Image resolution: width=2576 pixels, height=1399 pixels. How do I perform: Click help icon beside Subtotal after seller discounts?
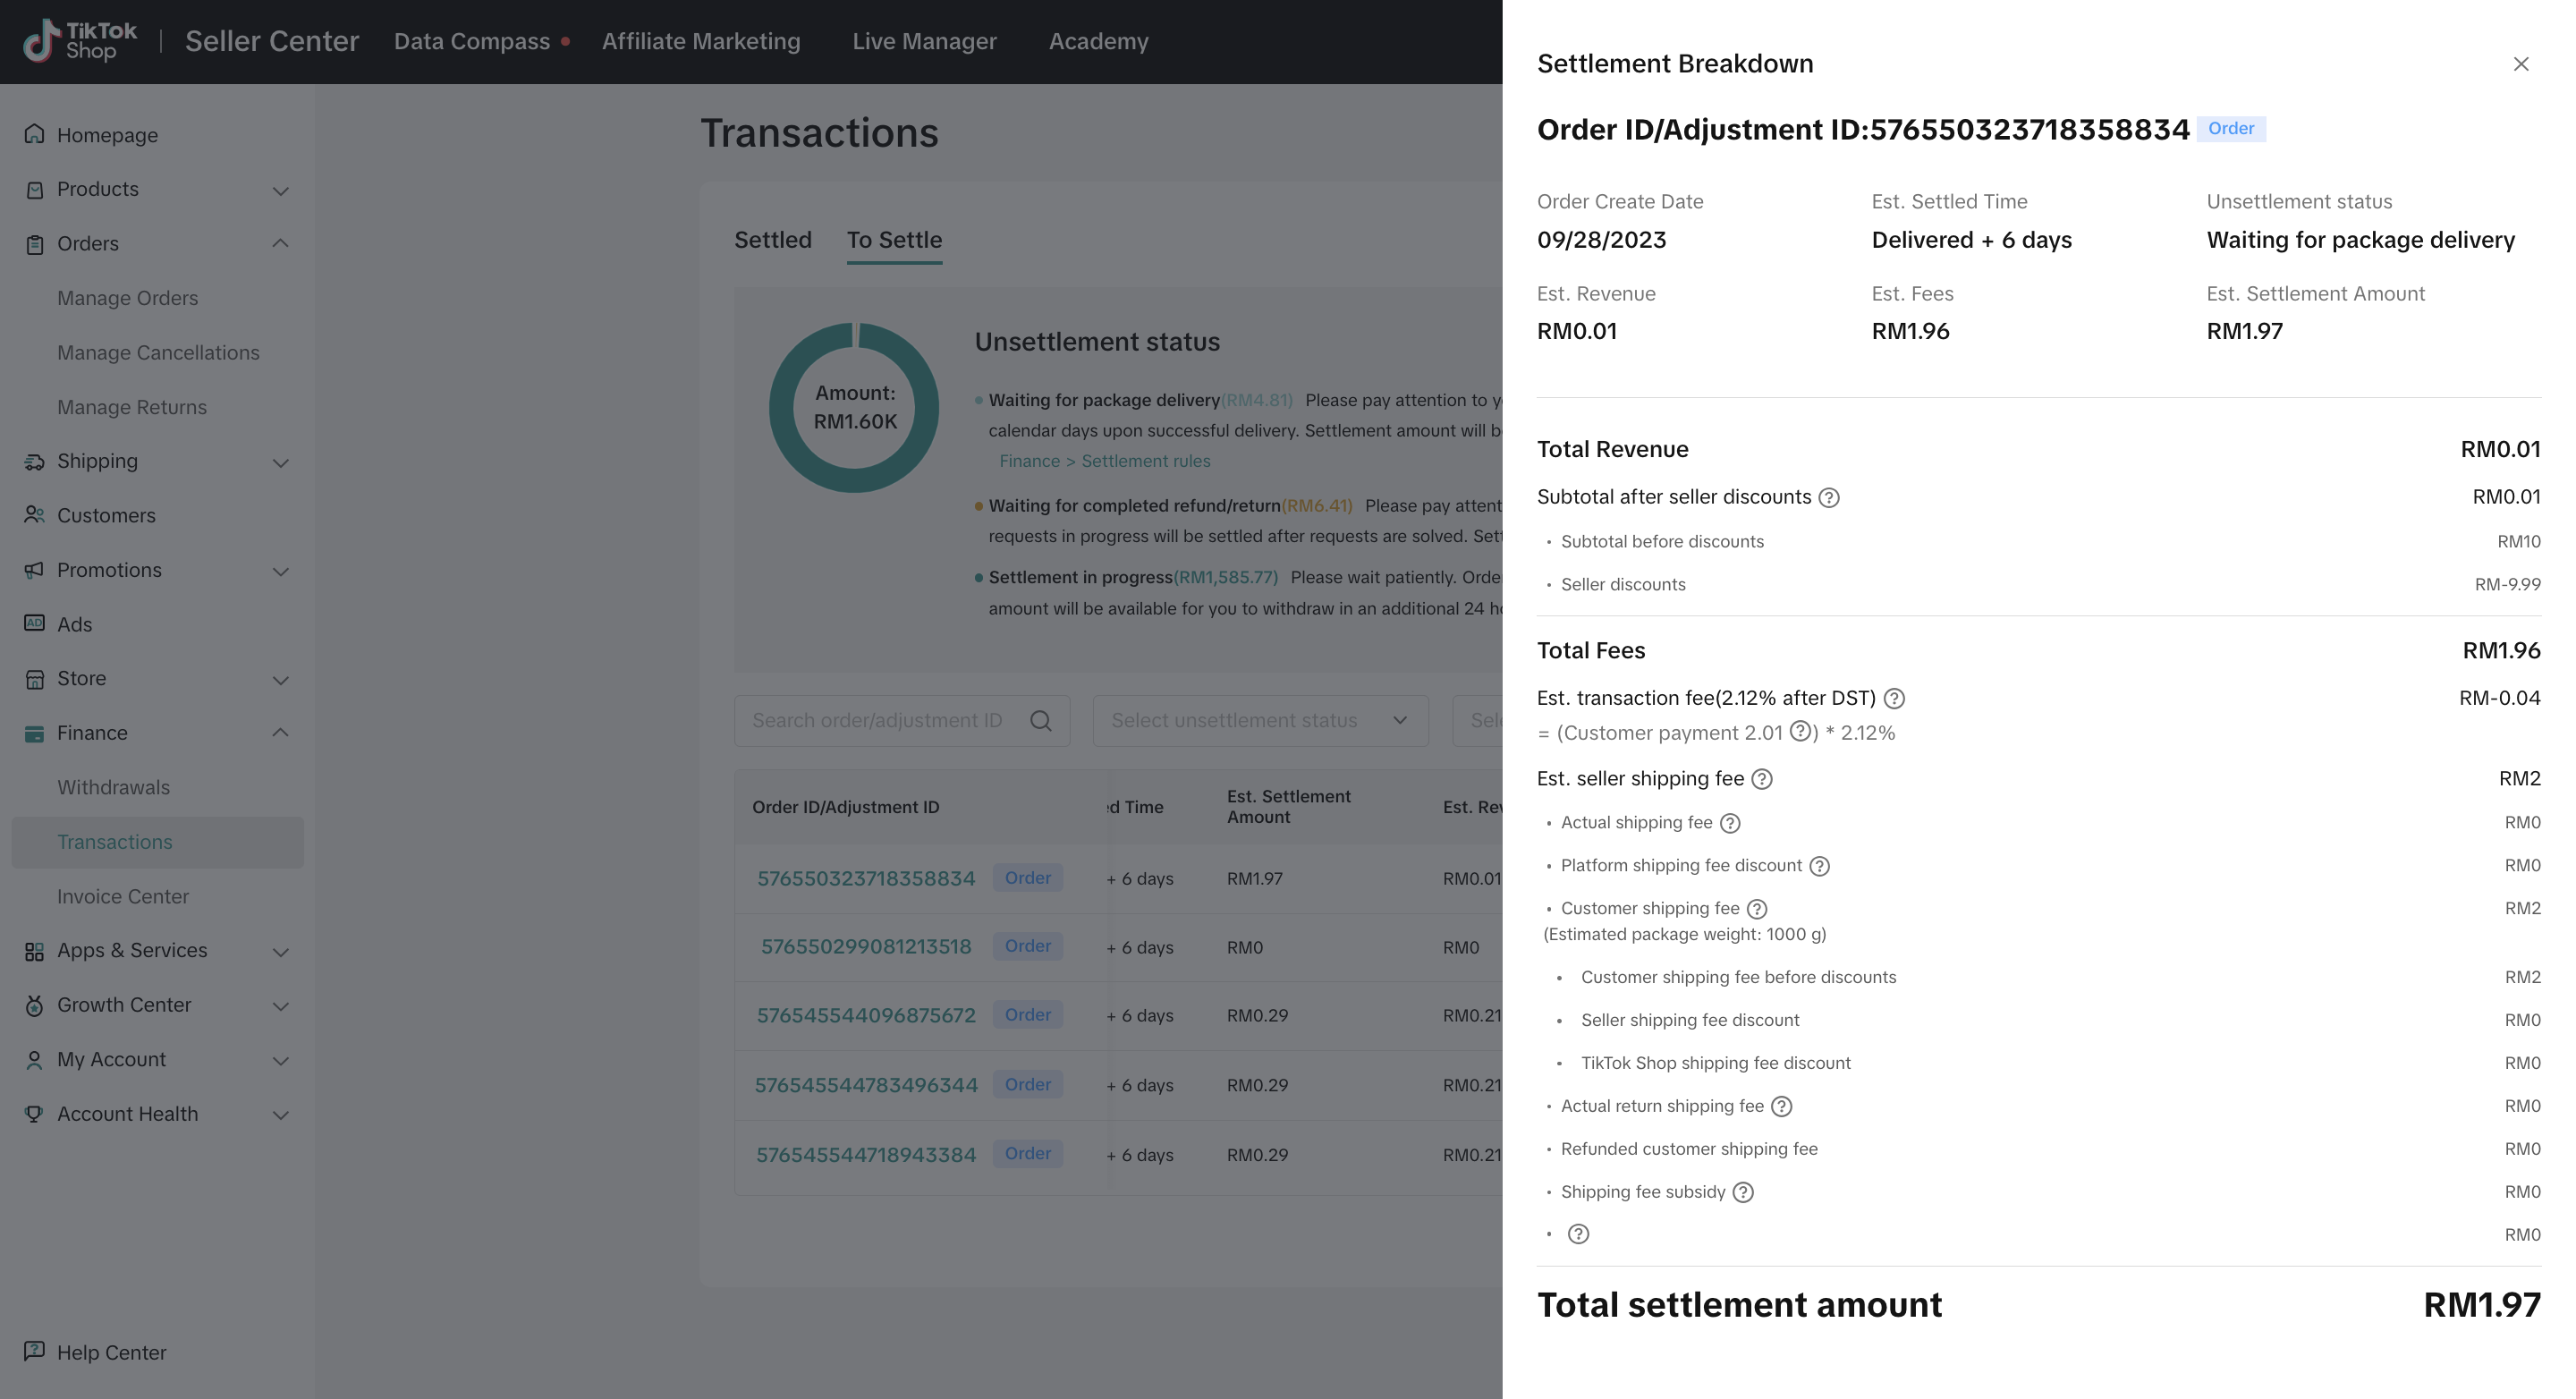tap(1828, 498)
